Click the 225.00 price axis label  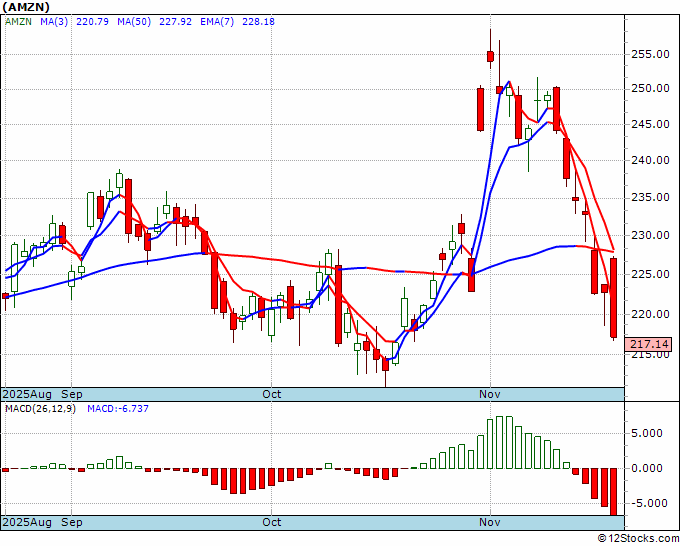click(x=649, y=274)
